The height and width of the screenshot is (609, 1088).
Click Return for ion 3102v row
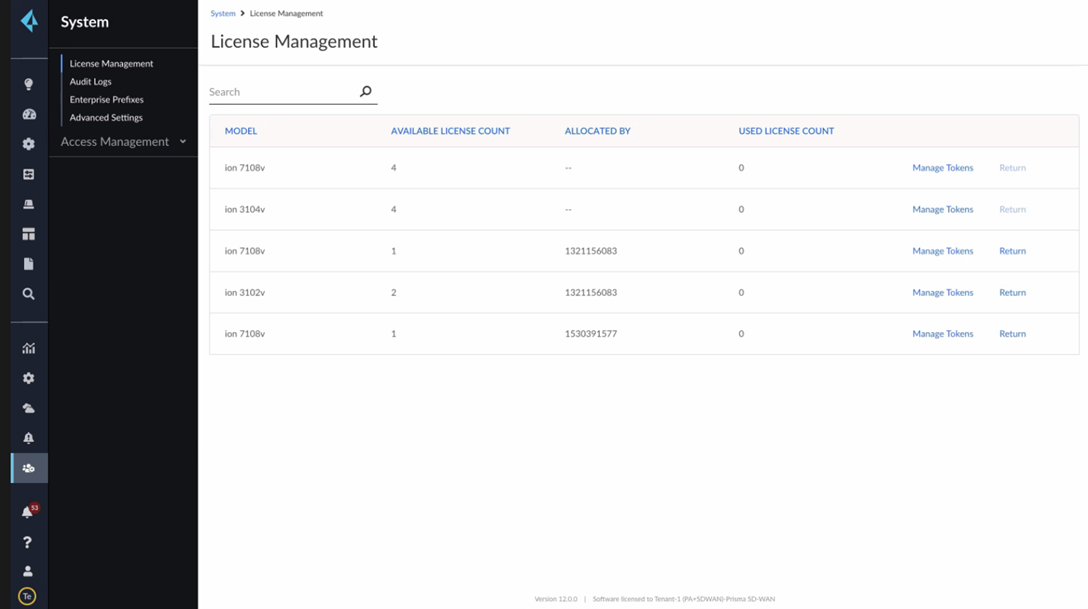(x=1012, y=293)
